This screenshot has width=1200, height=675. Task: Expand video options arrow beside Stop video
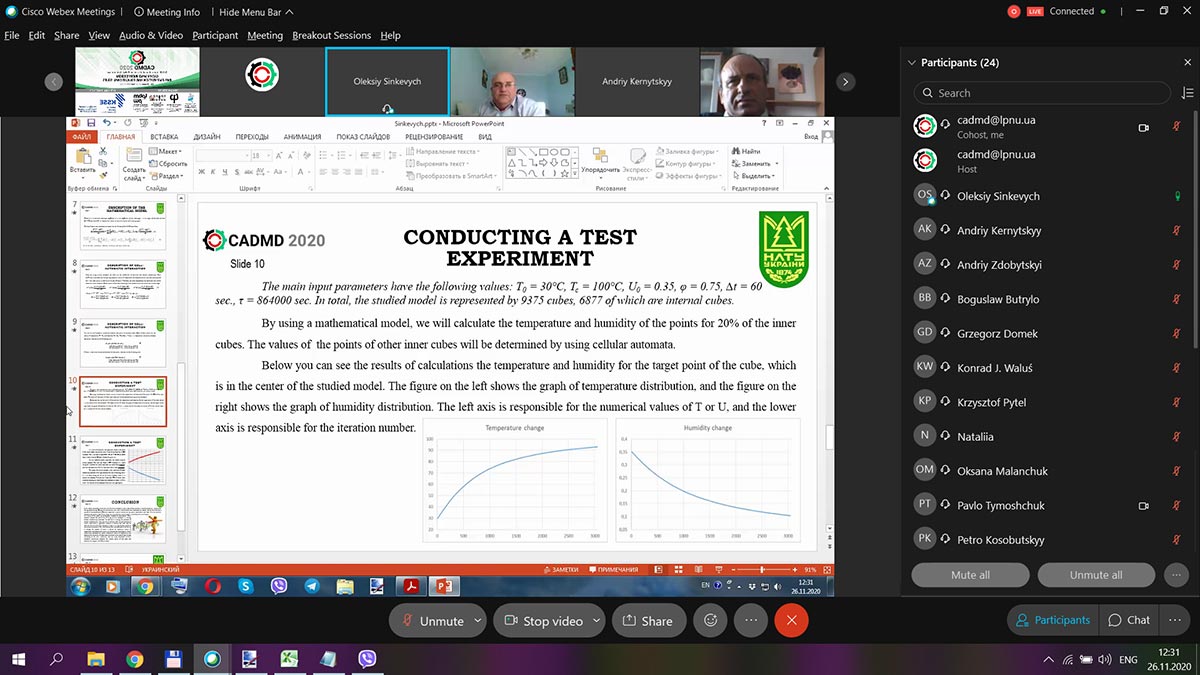pos(596,620)
